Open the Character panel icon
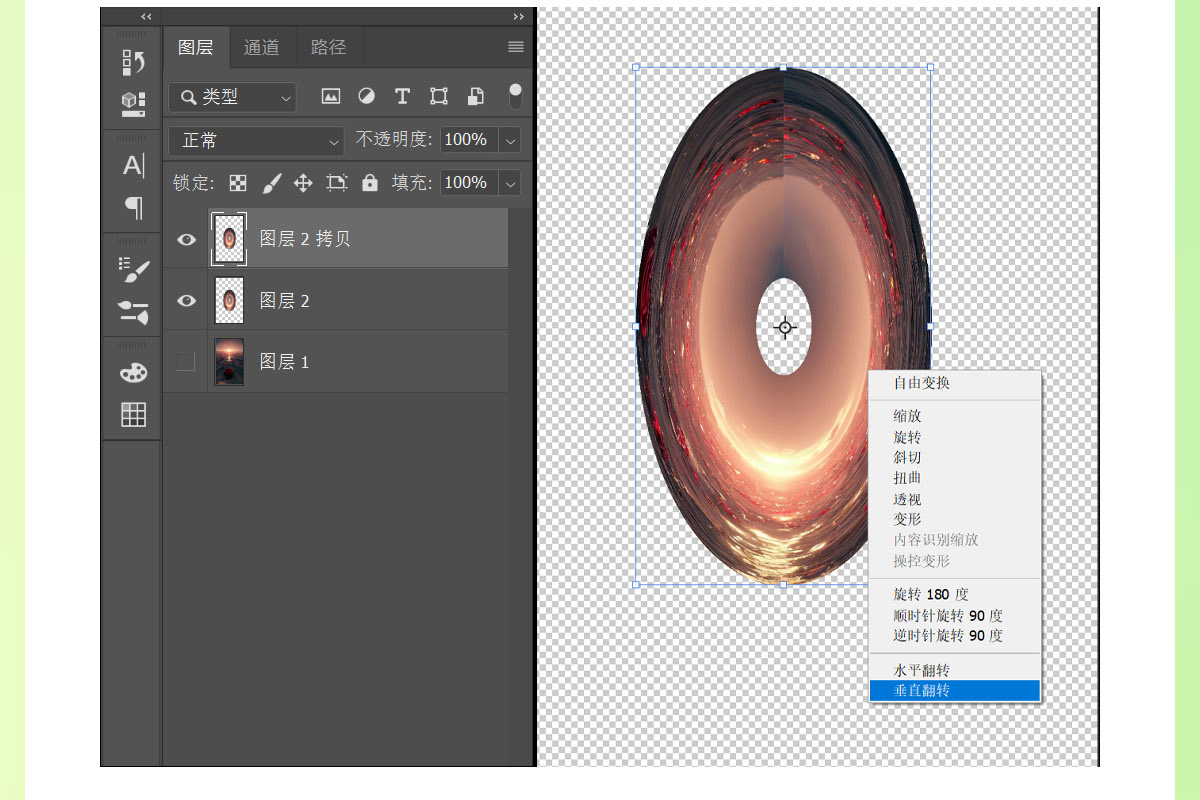 point(133,166)
